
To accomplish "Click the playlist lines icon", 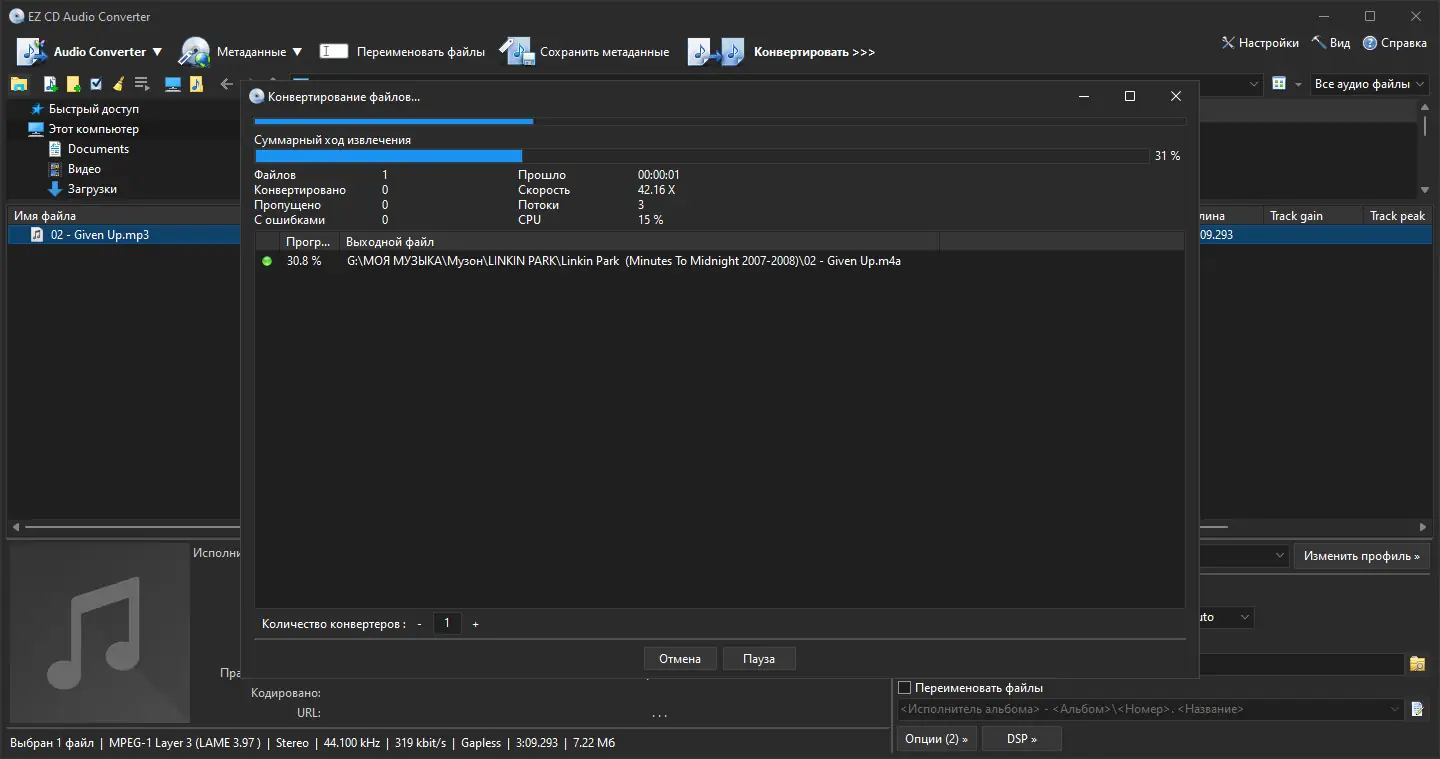I will [142, 84].
